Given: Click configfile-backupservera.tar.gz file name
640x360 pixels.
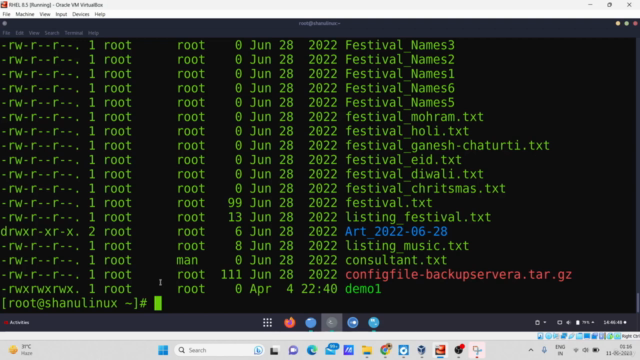Looking at the screenshot, I should pos(458,275).
